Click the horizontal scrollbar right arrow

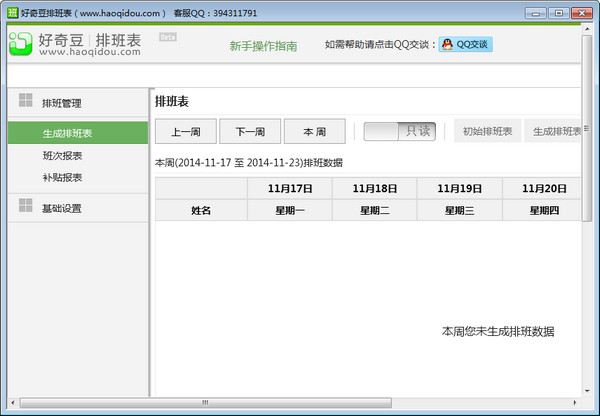[575, 403]
